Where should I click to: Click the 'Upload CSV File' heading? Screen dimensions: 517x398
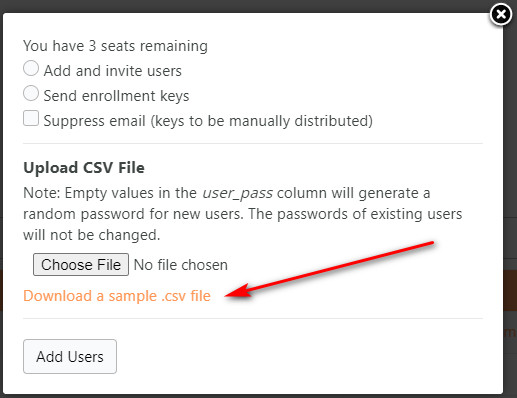[x=84, y=167]
